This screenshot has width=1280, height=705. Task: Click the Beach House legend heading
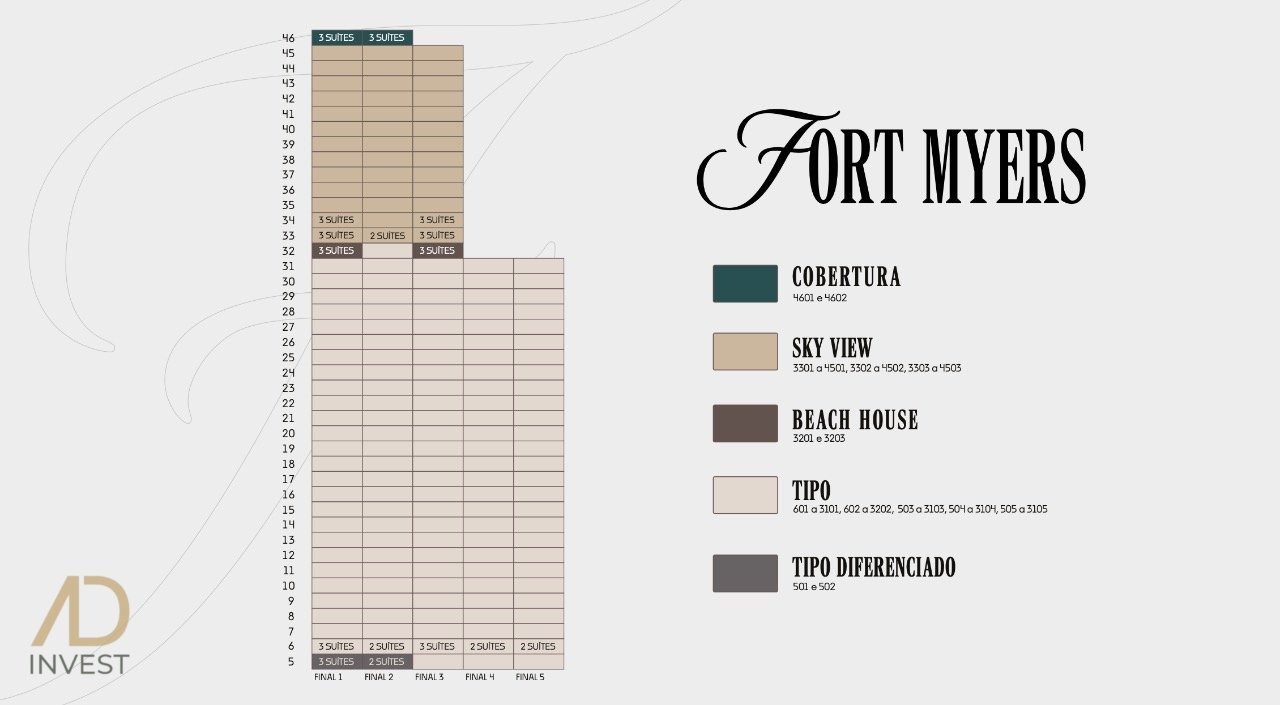(x=855, y=420)
